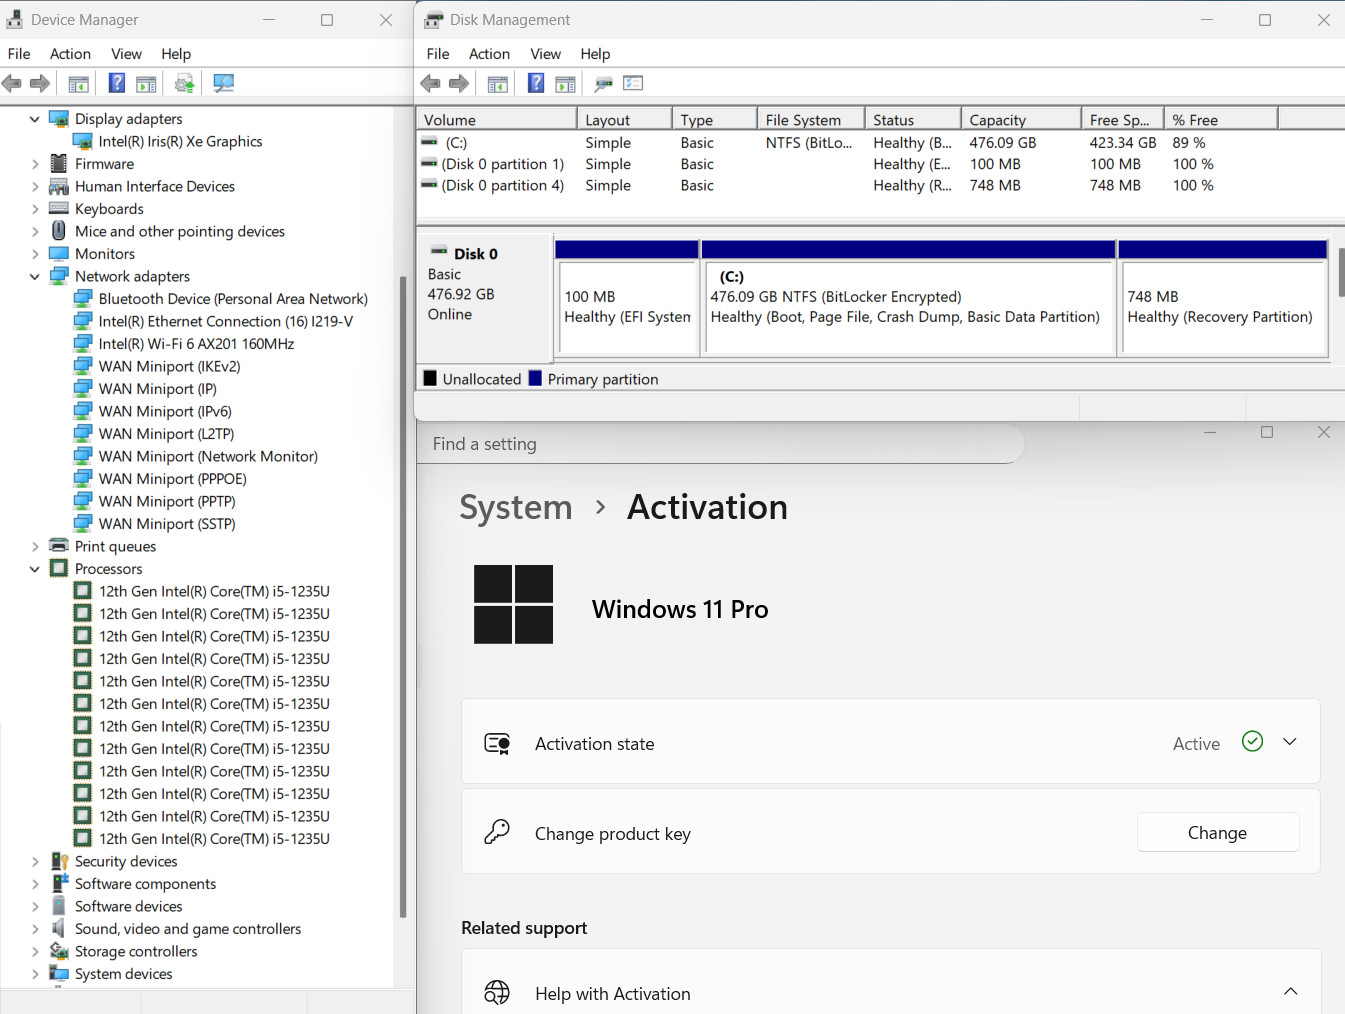Expand Human Interface Devices node
1345x1014 pixels.
34,186
